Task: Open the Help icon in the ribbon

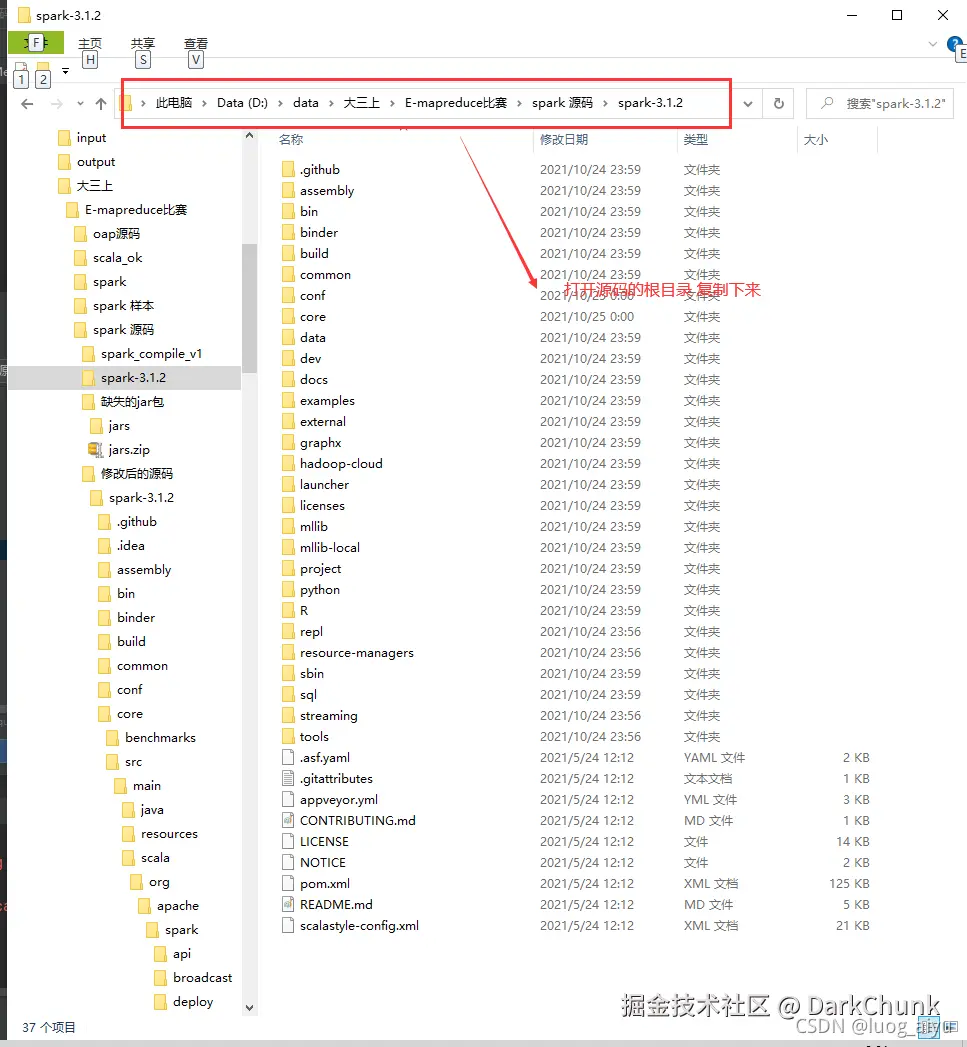Action: tap(955, 45)
